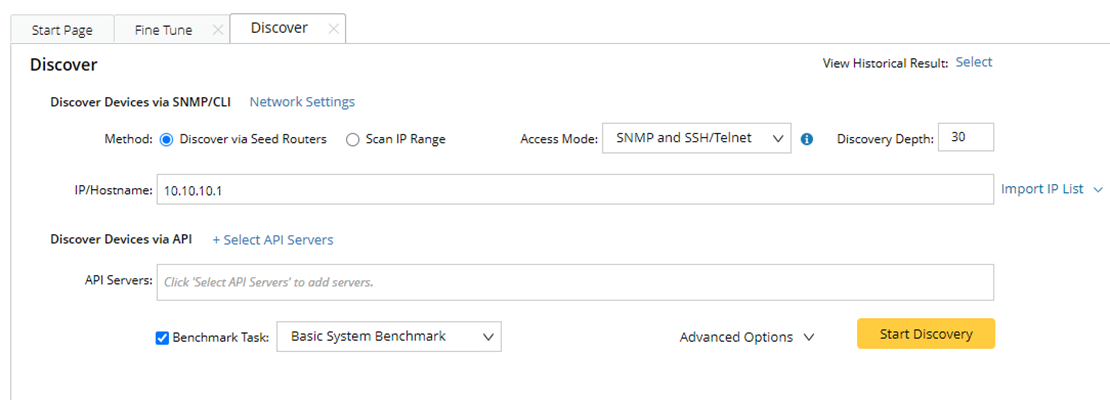The image size is (1110, 400).
Task: Uncheck the Benchmark Task checkbox
Action: [162, 337]
